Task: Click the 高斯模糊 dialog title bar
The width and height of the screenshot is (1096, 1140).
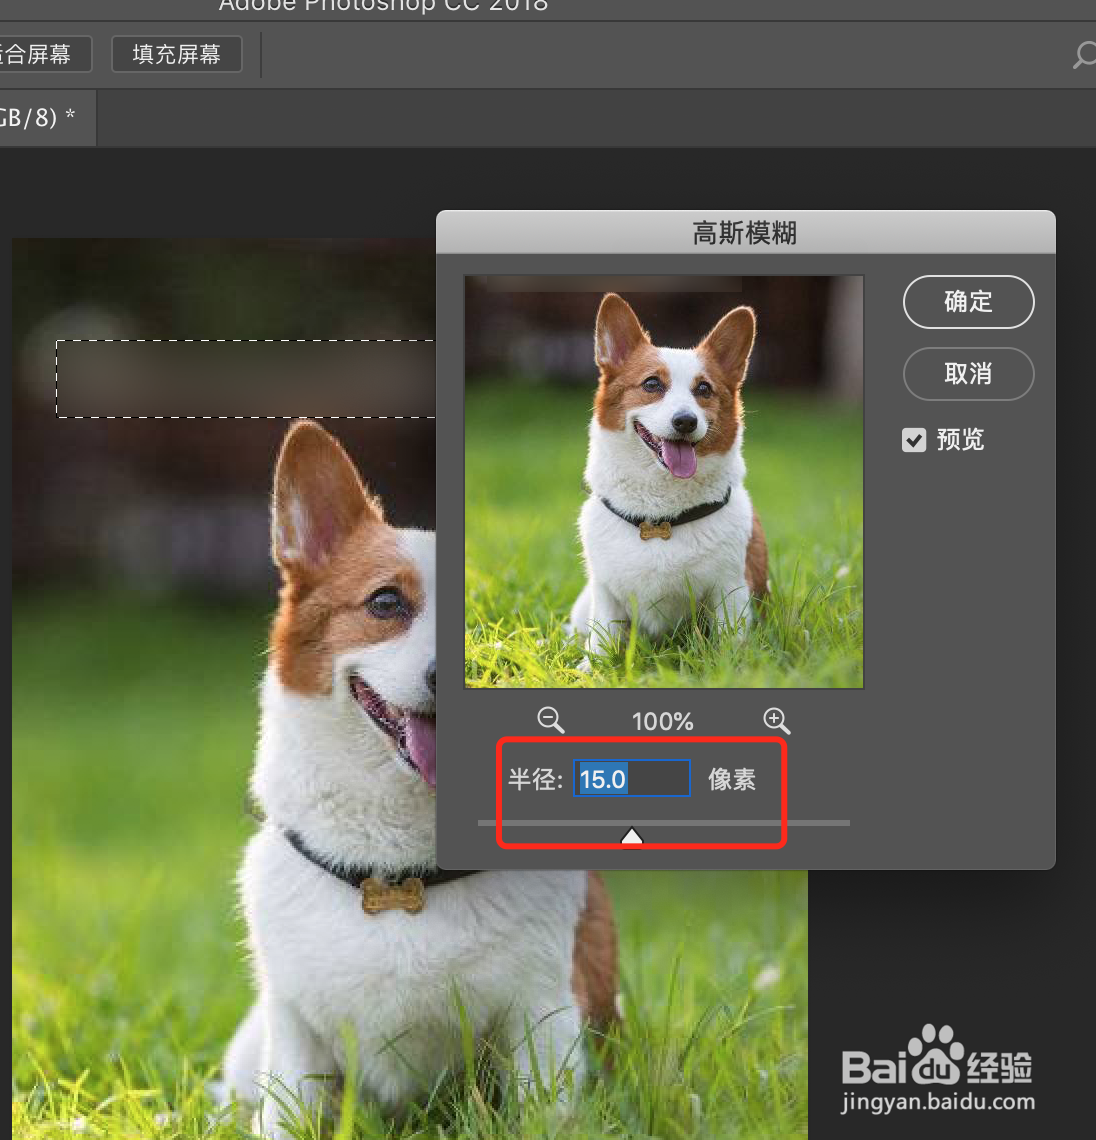Action: 745,233
